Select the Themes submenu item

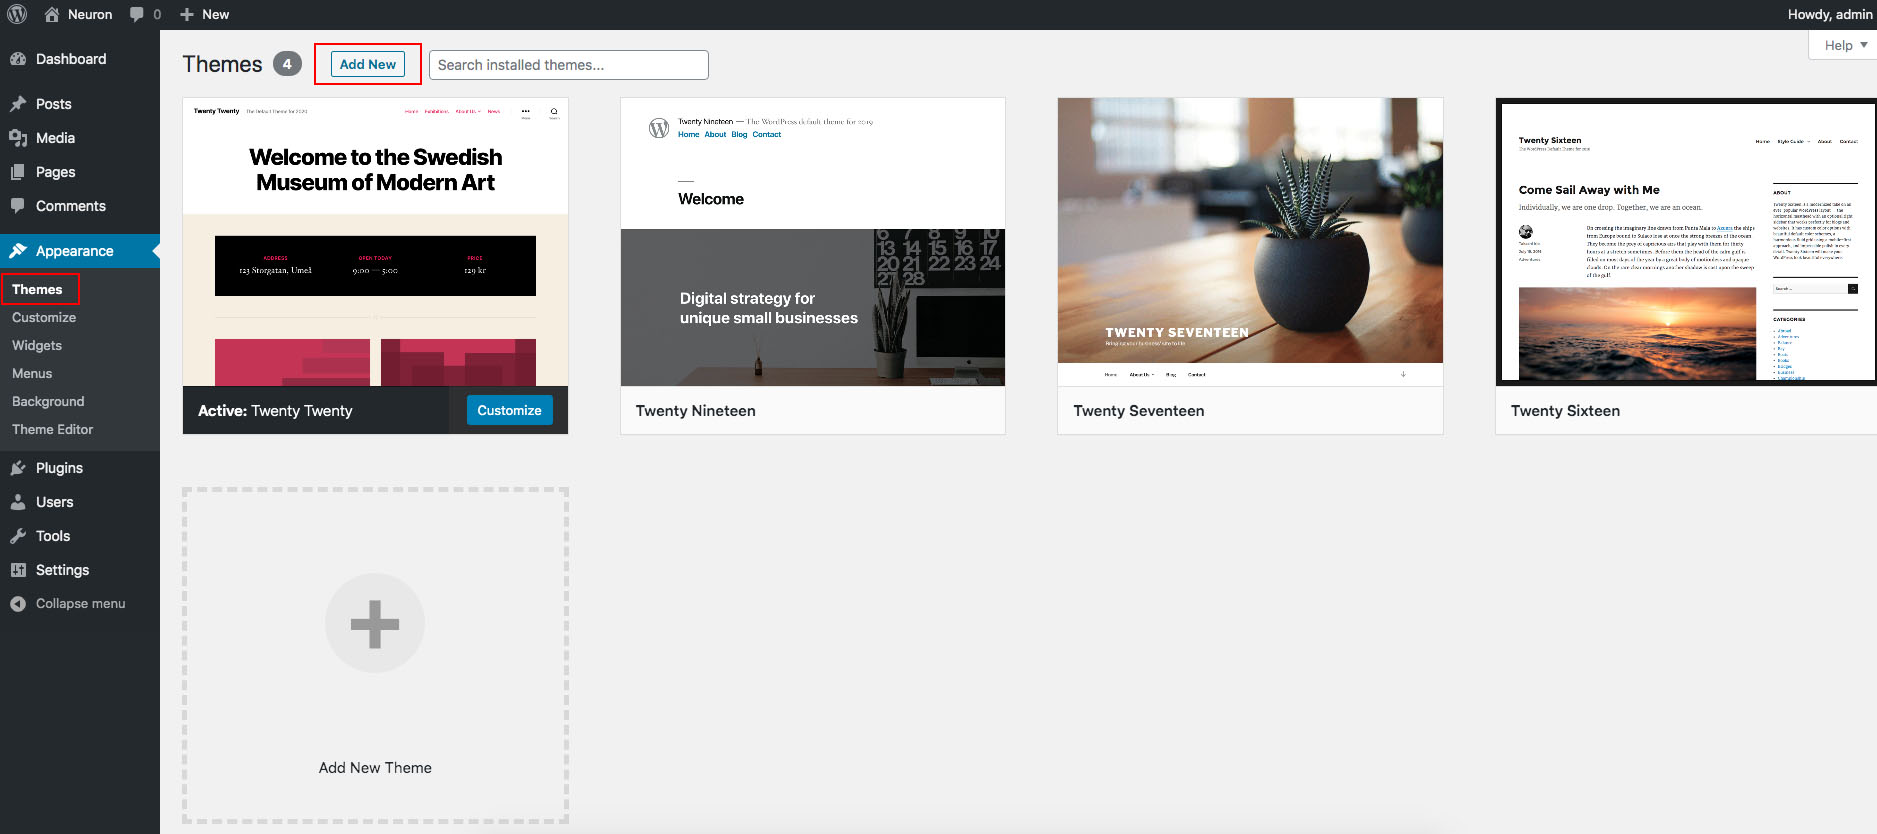(37, 289)
